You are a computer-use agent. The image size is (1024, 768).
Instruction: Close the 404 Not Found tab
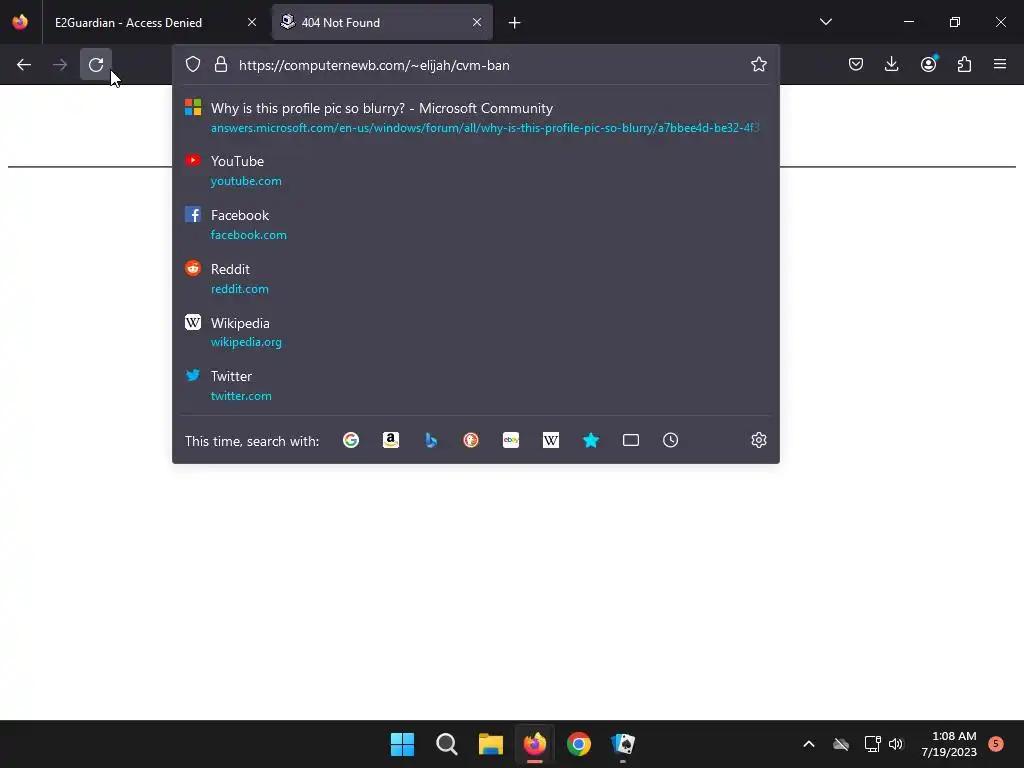(477, 22)
